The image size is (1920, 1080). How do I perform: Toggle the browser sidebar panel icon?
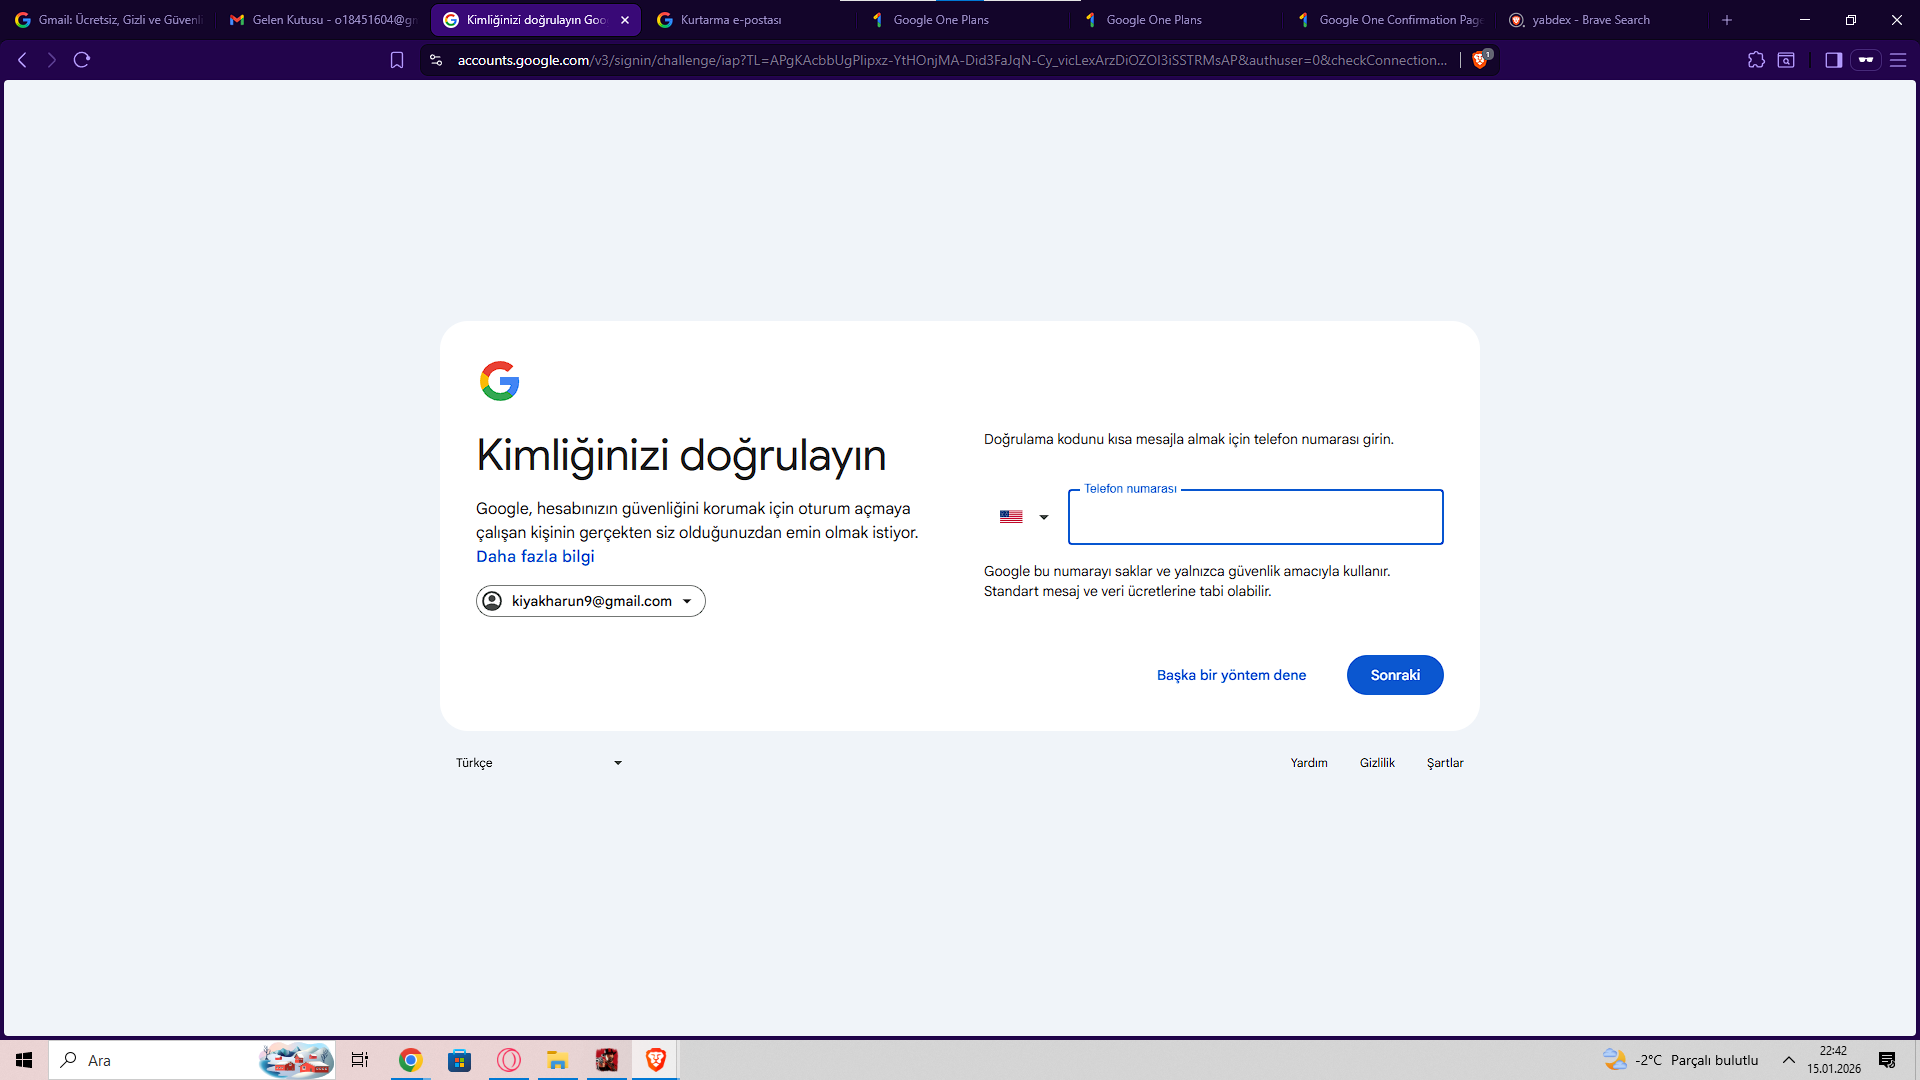point(1833,60)
